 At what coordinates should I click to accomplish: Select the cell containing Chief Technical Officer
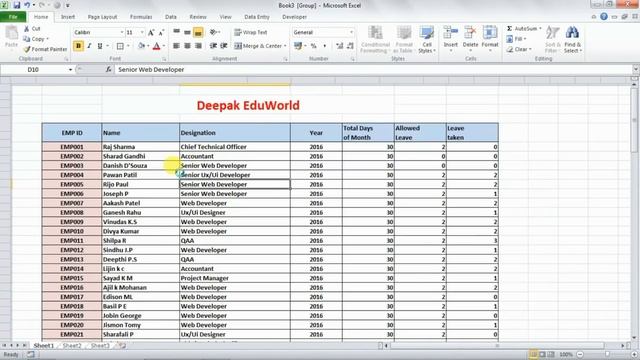tap(235, 147)
